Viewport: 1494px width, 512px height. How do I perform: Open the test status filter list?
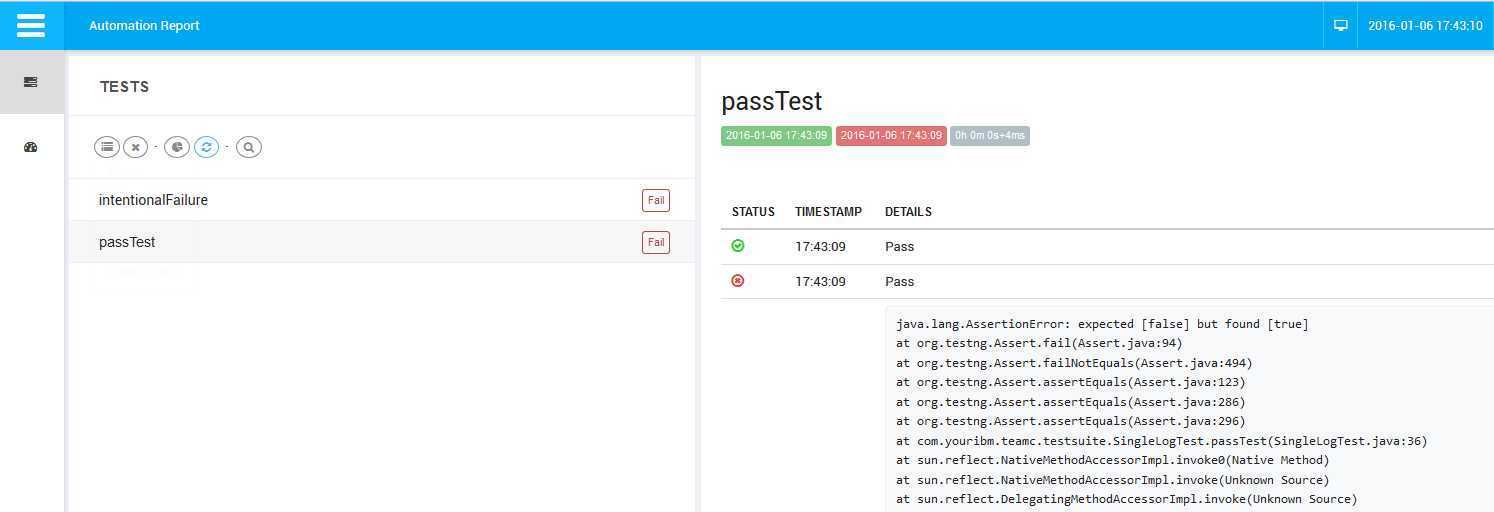tap(107, 147)
